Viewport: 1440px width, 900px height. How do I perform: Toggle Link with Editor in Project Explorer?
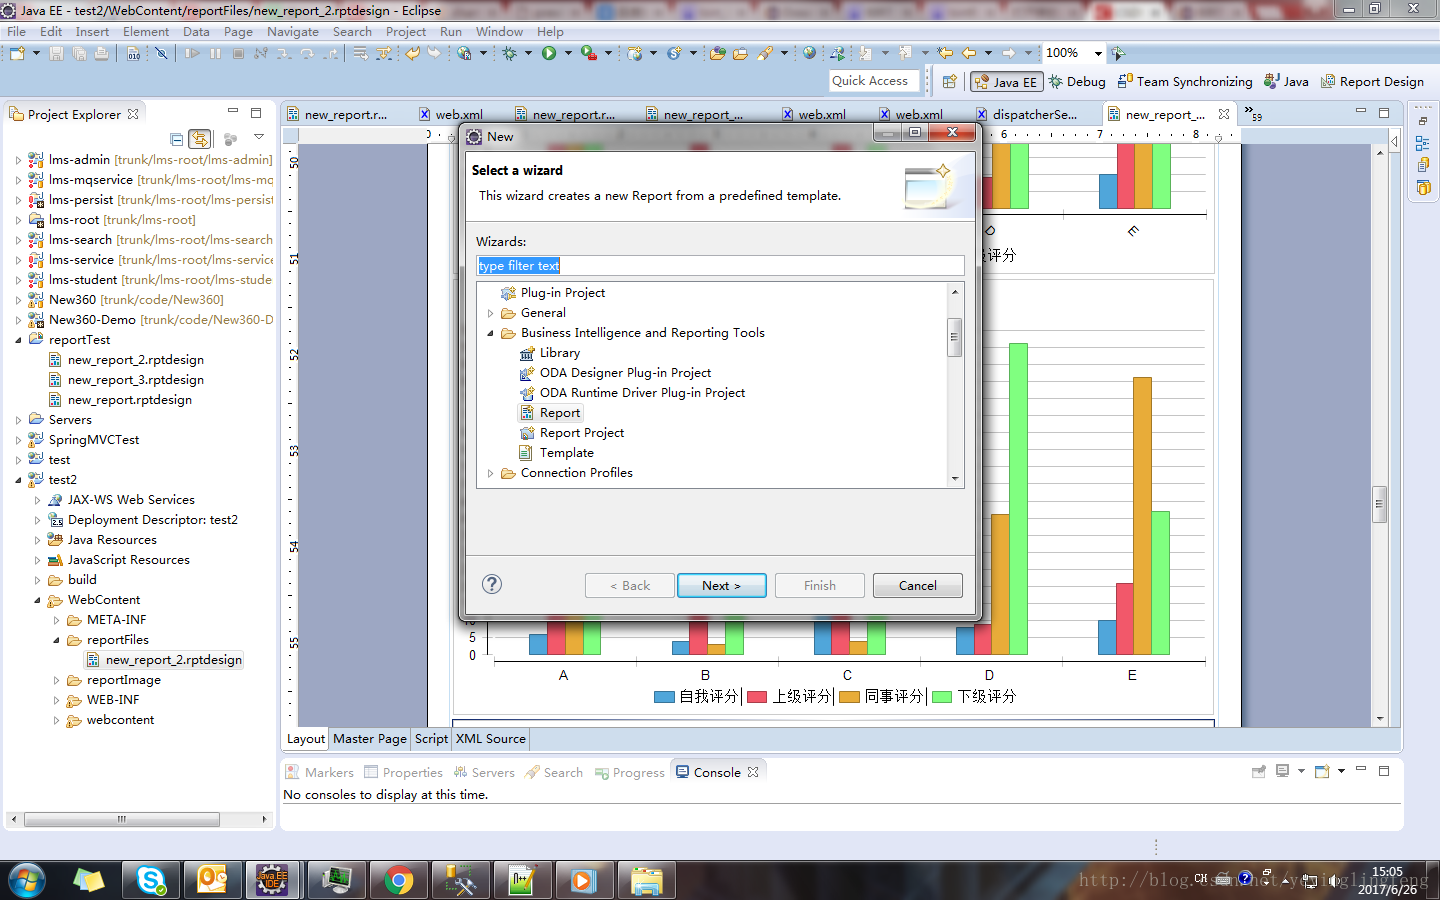click(200, 139)
